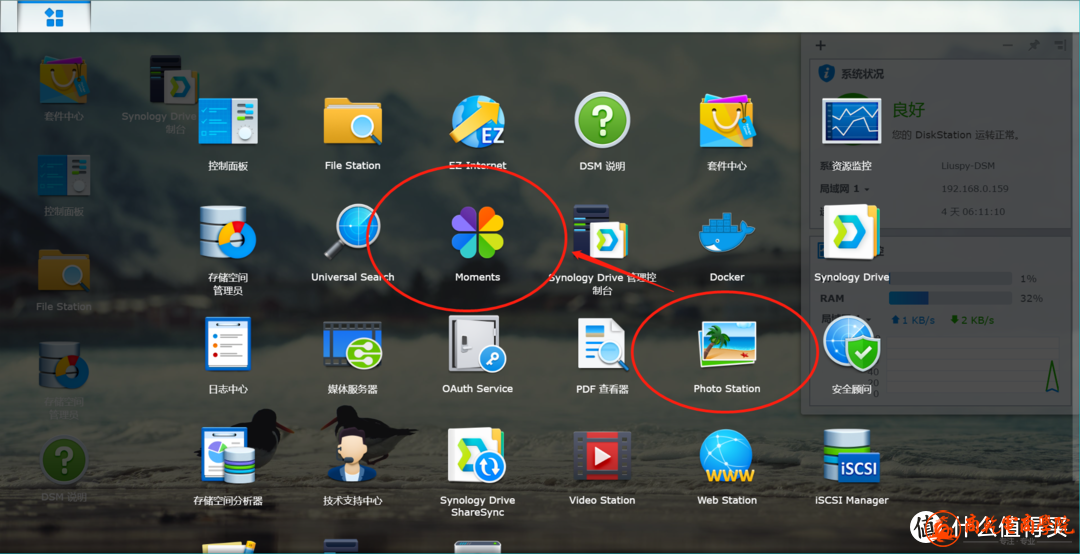Click the 2 KB/s download rate
This screenshot has height=554, width=1080.
click(971, 320)
